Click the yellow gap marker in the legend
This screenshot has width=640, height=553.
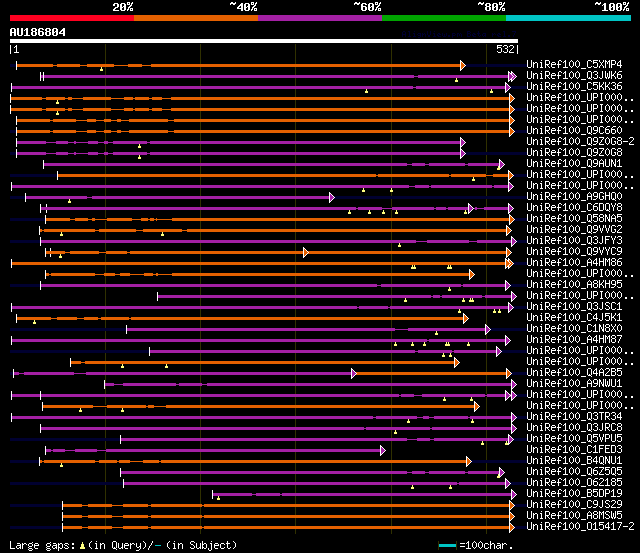point(82,546)
